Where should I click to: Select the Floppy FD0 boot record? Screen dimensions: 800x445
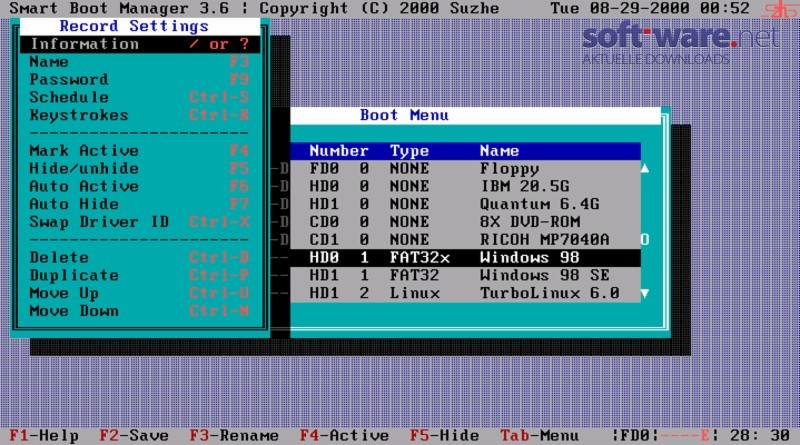tap(465, 168)
